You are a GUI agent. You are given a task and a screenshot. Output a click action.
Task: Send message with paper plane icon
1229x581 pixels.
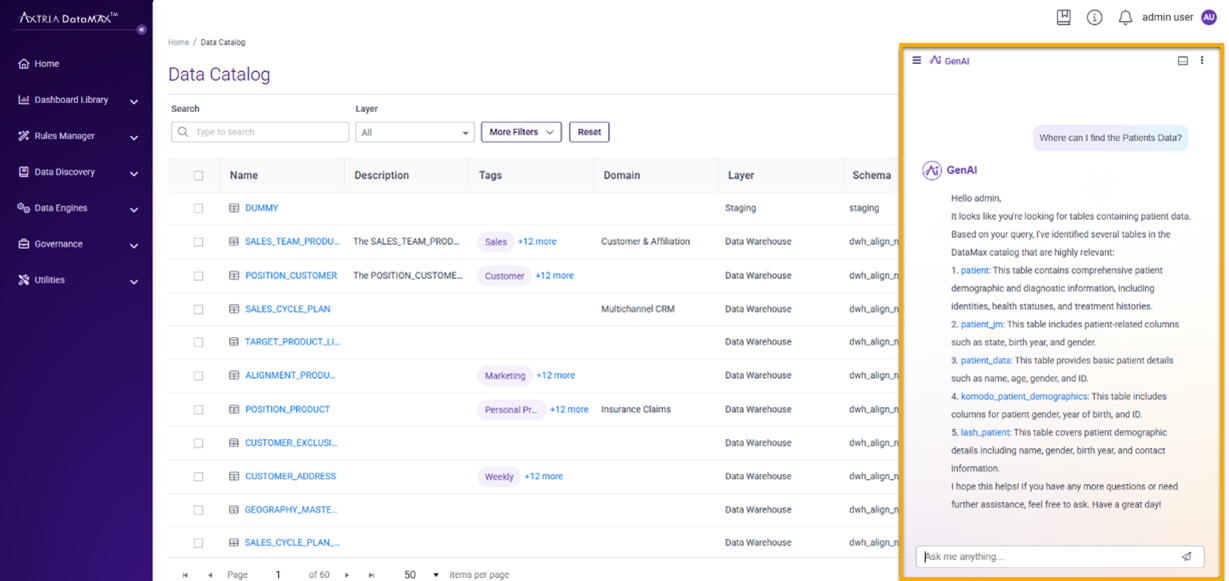click(1186, 557)
